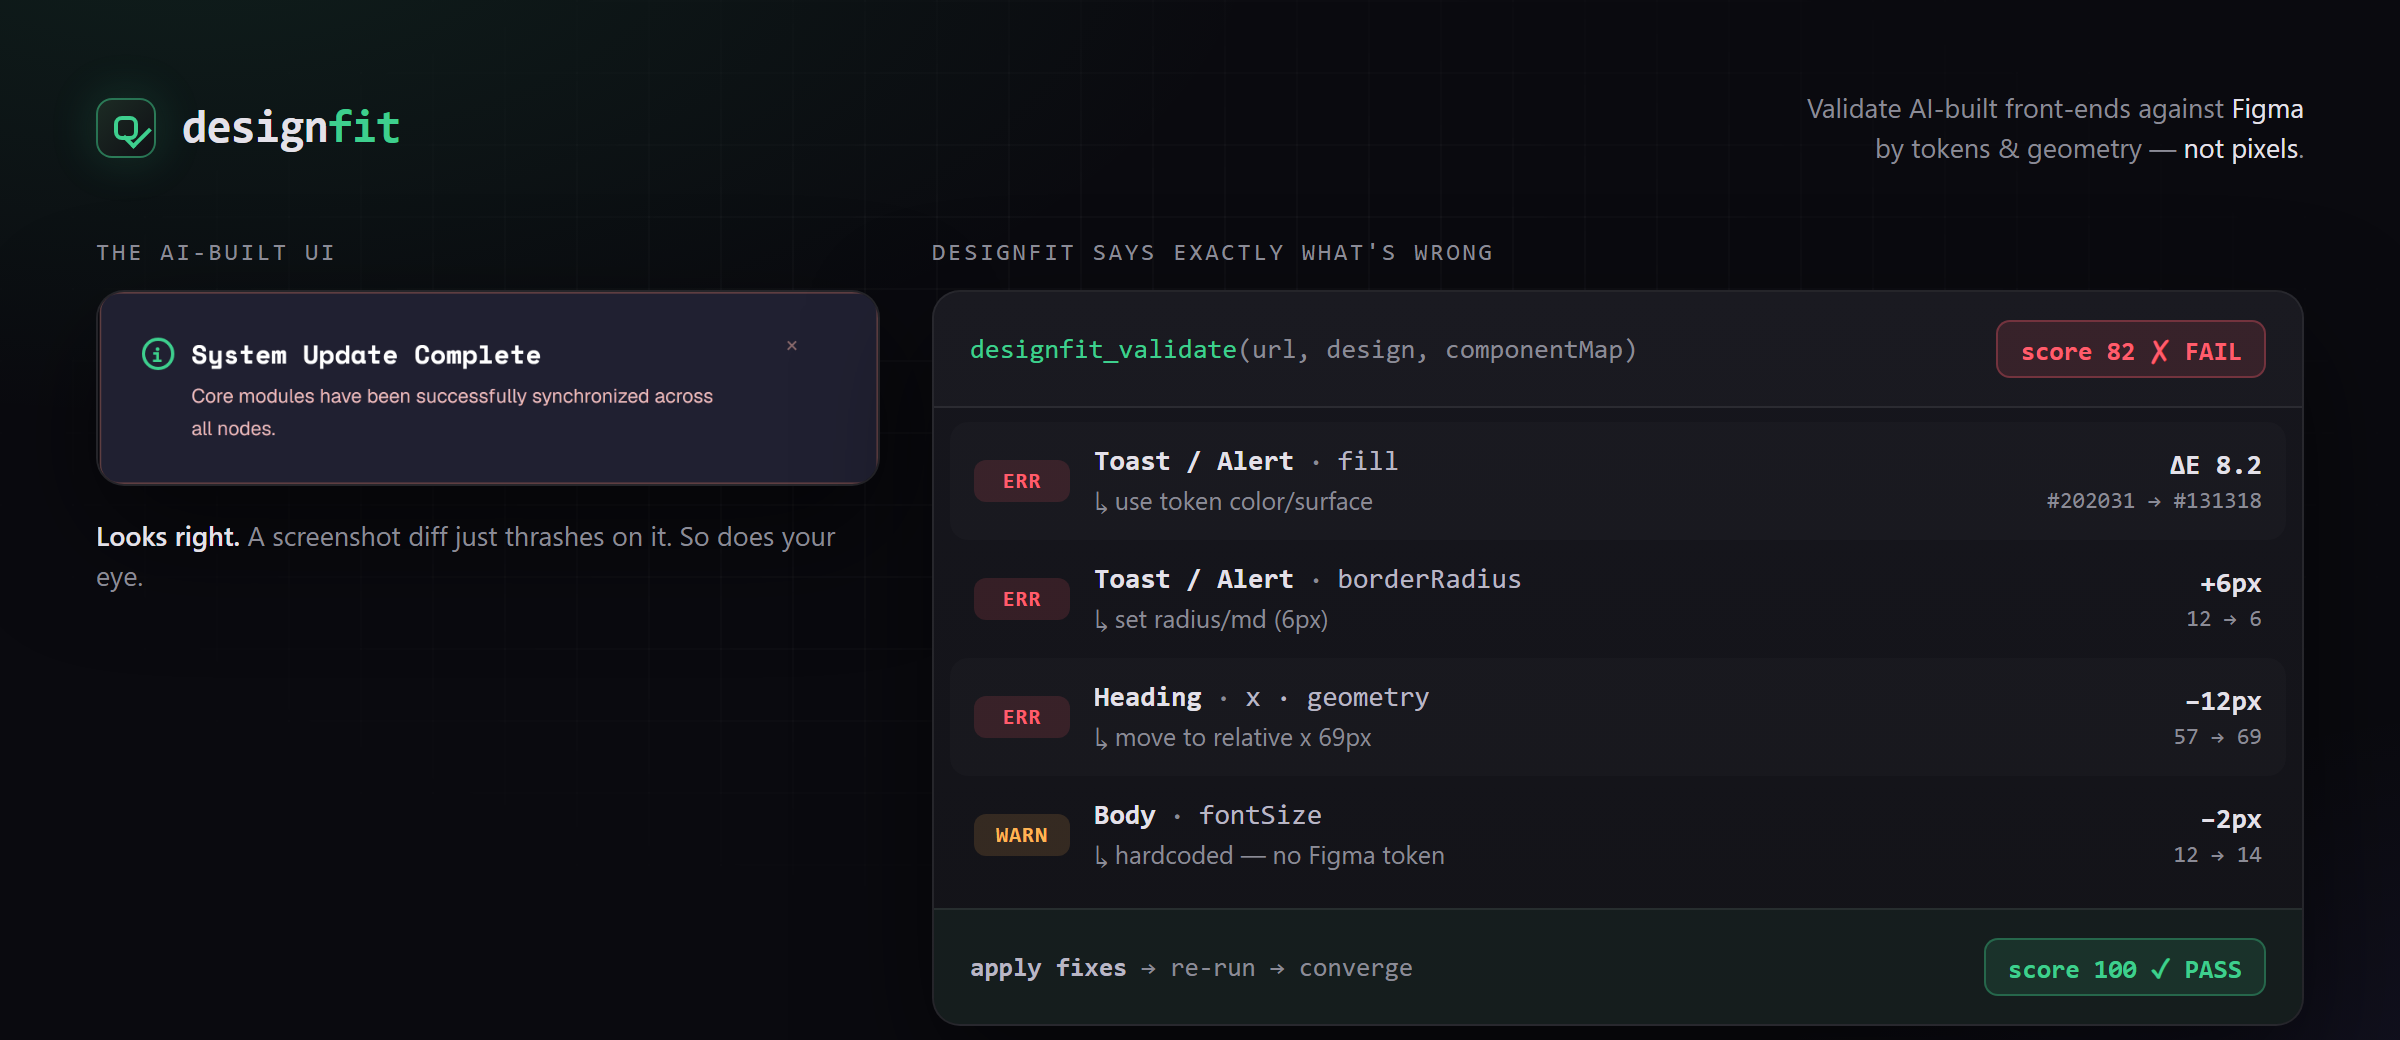
Task: Click the ΔE 8.2 value
Action: click(2215, 465)
